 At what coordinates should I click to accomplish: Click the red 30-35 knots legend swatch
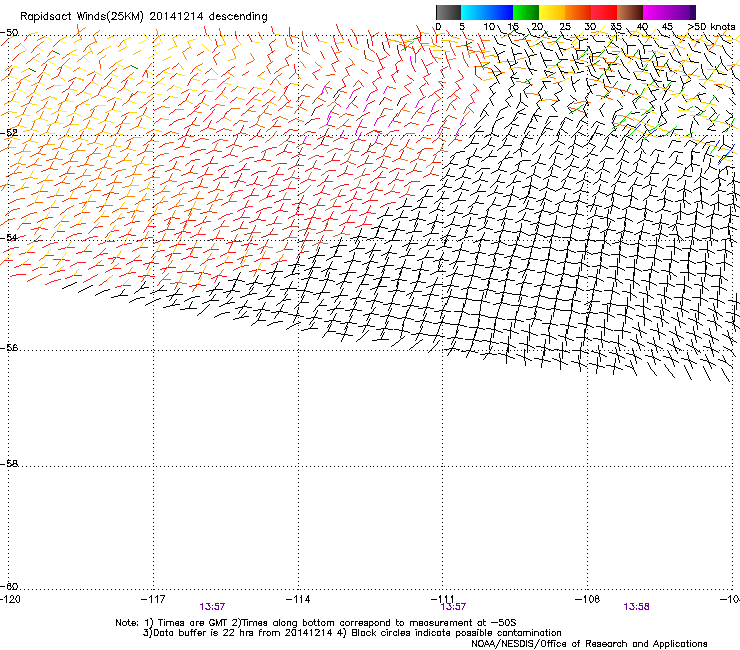pos(604,12)
